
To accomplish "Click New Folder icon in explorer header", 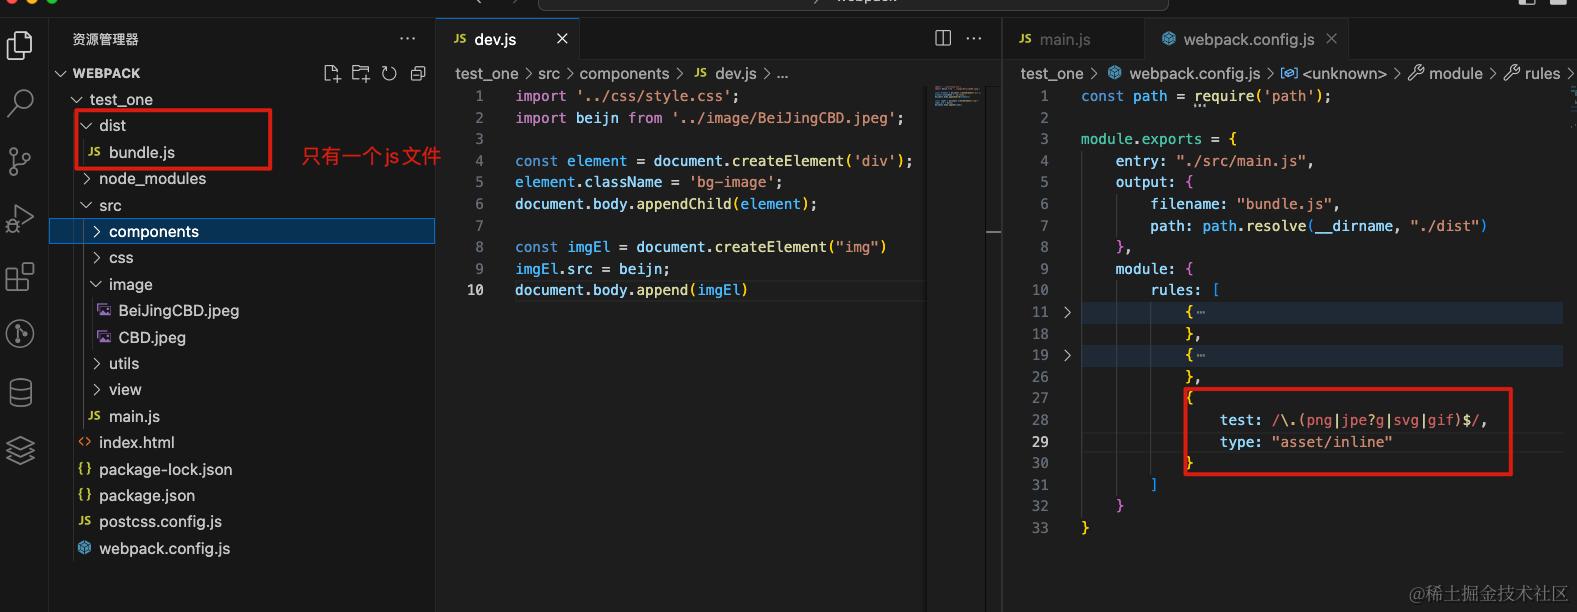I will point(361,73).
